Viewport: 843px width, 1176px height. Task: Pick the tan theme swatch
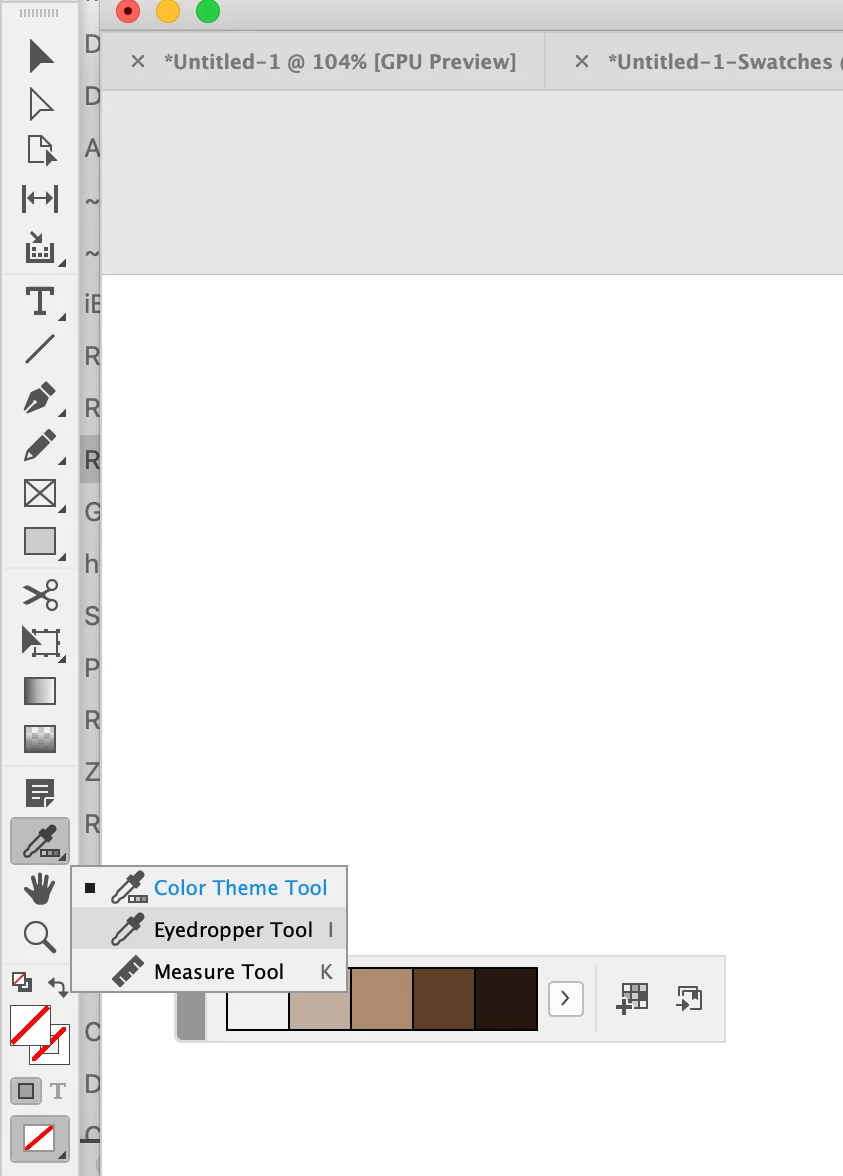coord(382,999)
